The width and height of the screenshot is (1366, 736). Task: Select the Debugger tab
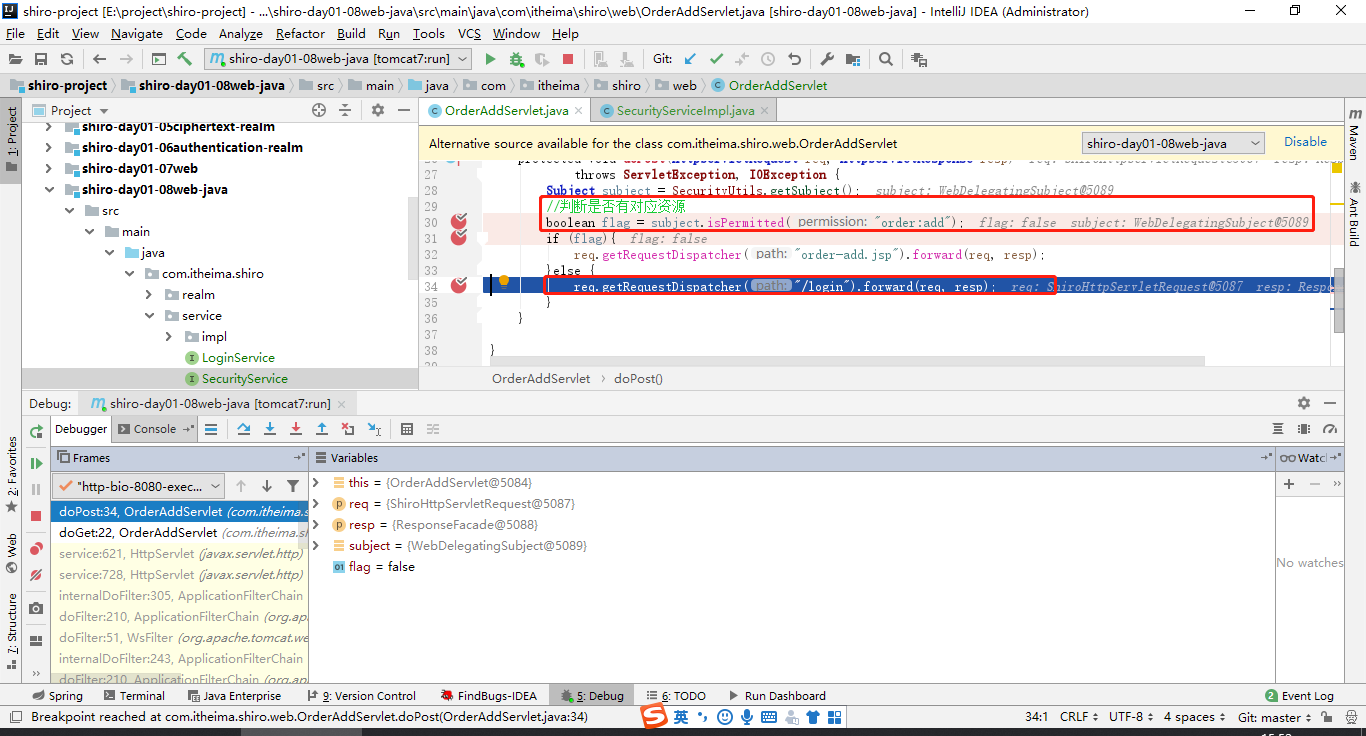tap(81, 429)
